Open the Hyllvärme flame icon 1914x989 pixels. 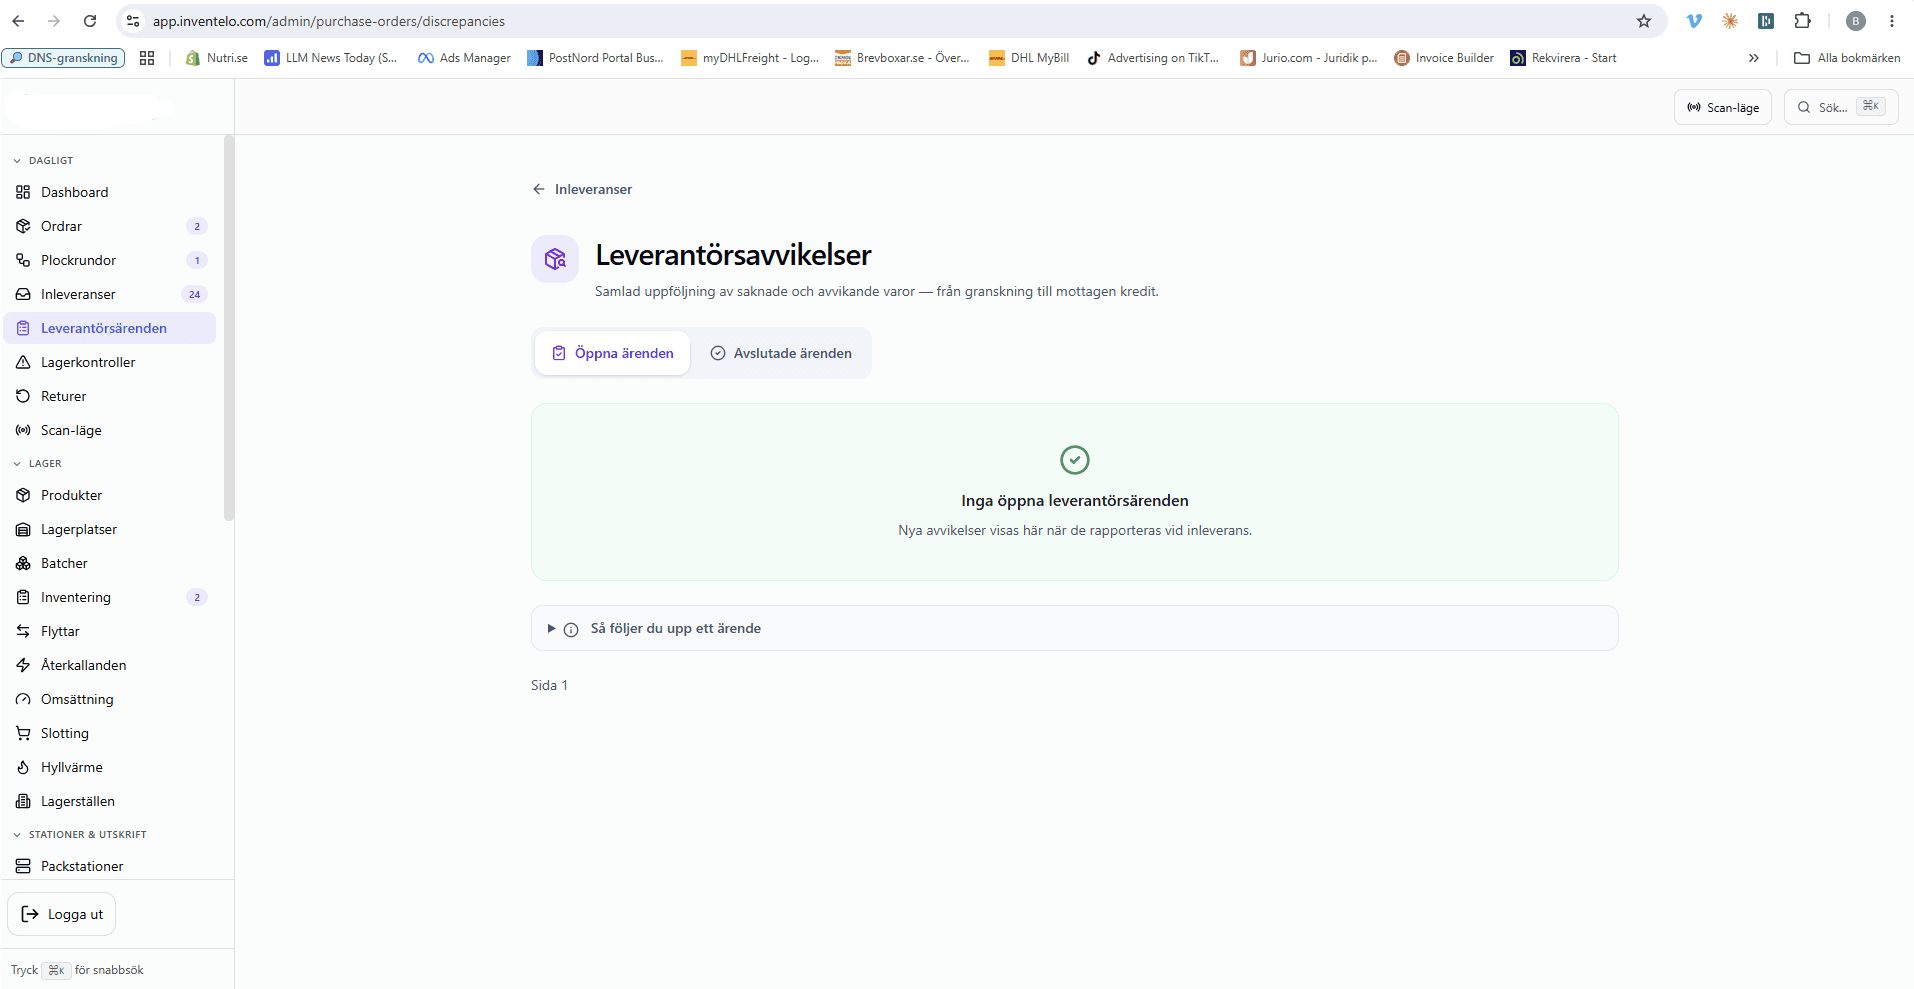23,767
